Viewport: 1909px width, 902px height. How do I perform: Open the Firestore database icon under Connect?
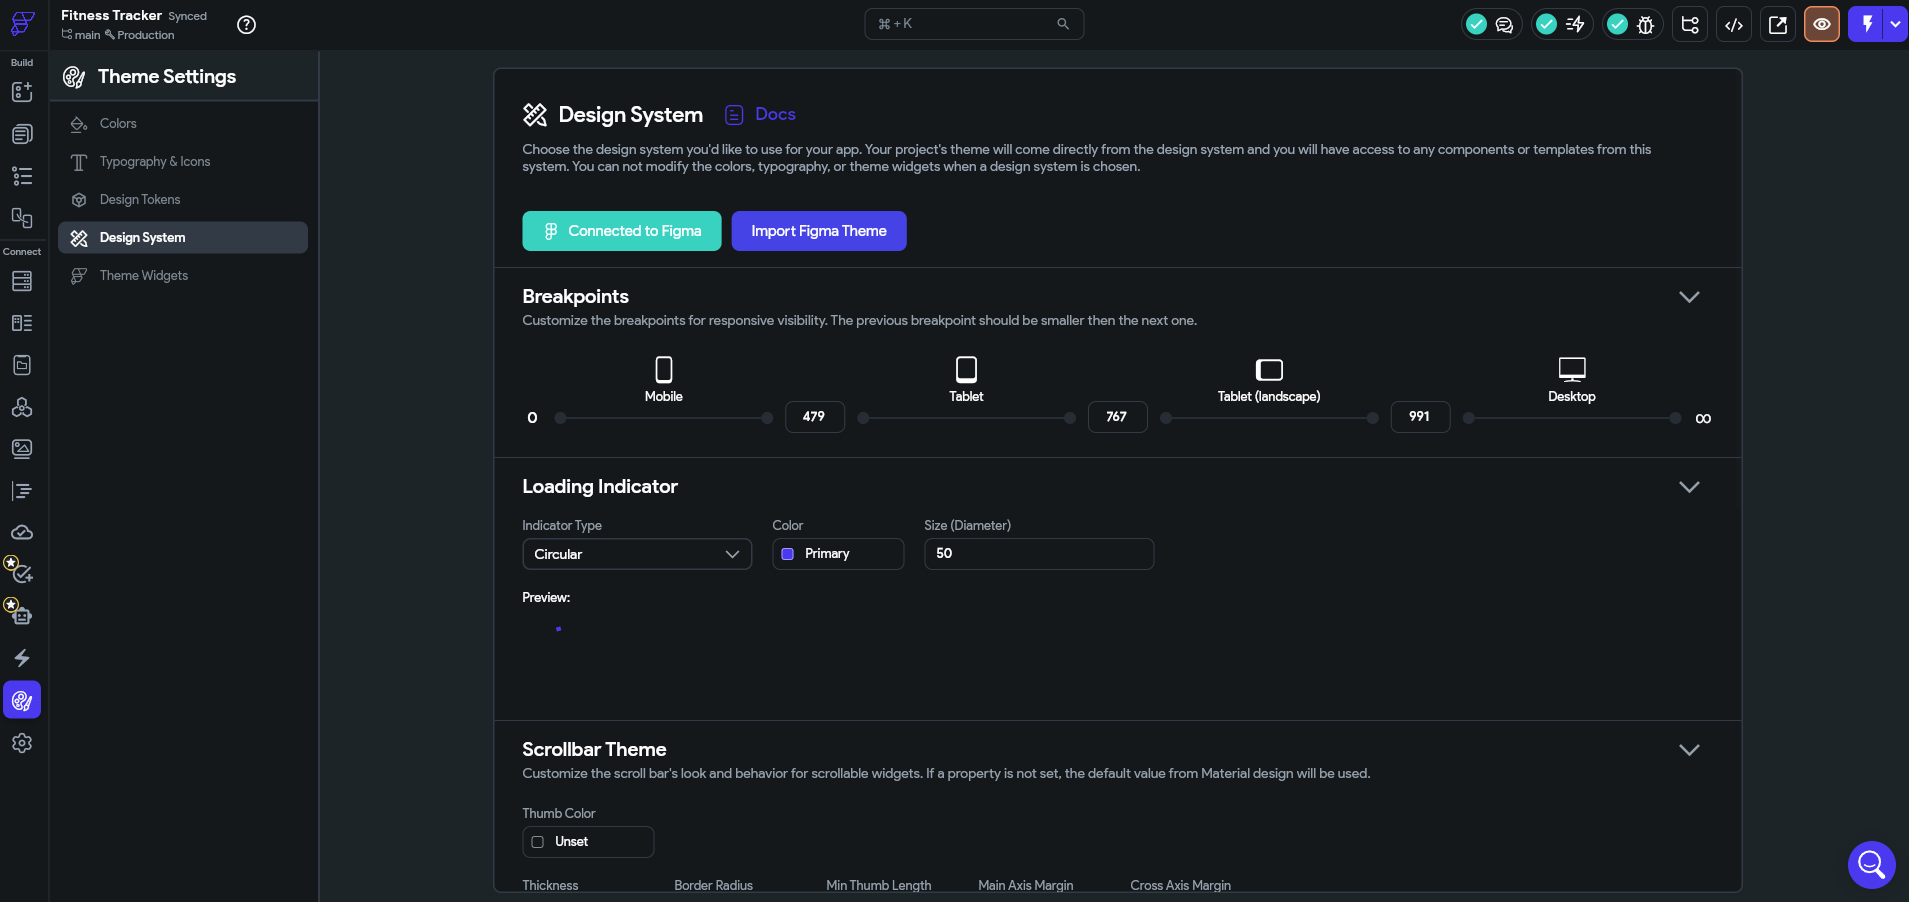pyautogui.click(x=22, y=281)
